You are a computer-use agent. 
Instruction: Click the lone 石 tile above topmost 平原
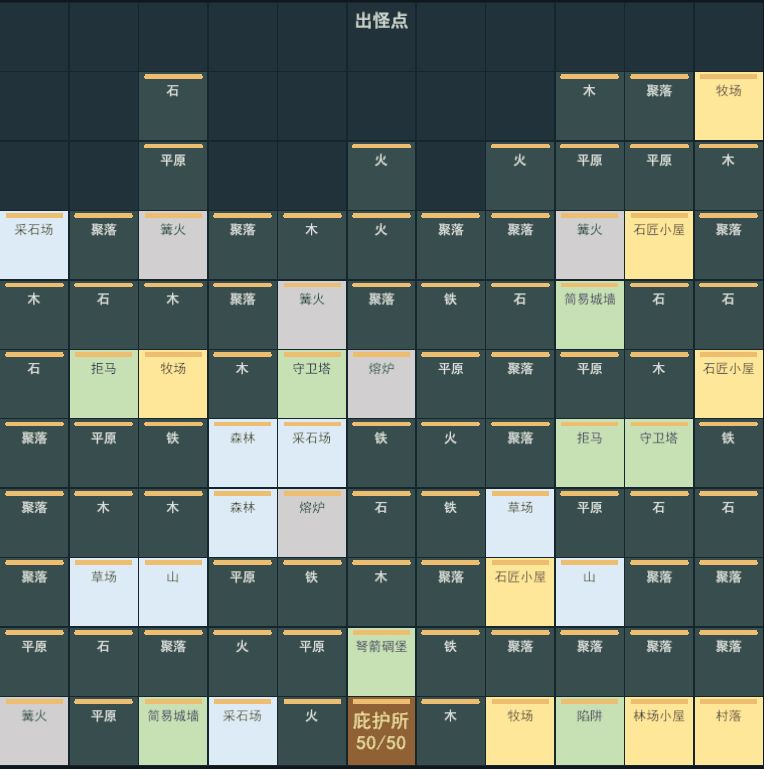click(173, 106)
